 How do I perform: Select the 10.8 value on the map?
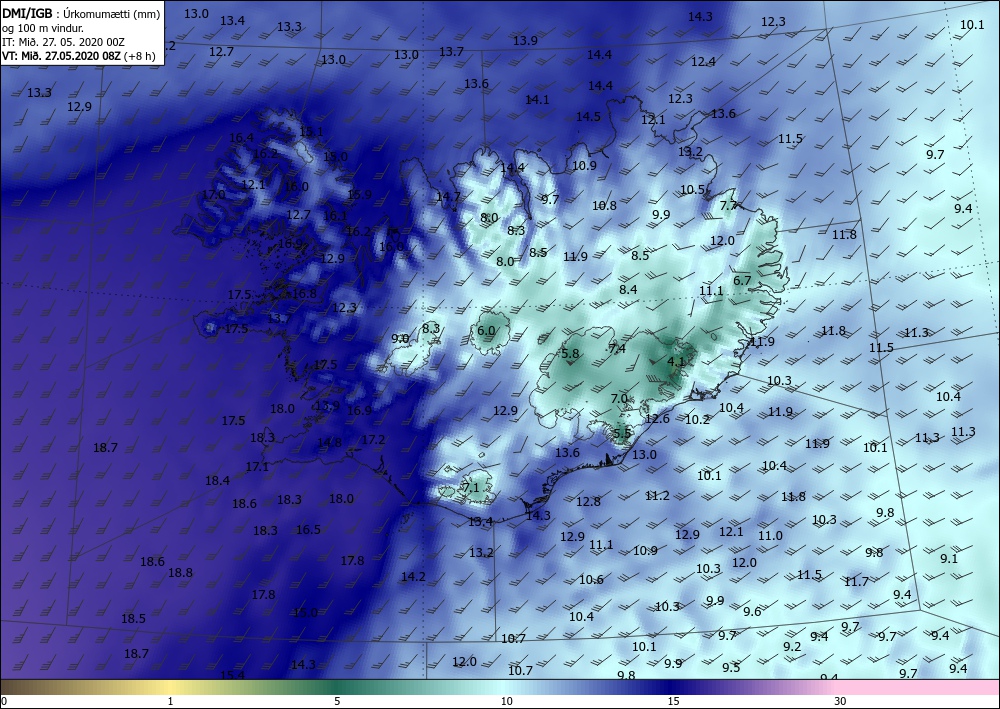(x=604, y=205)
